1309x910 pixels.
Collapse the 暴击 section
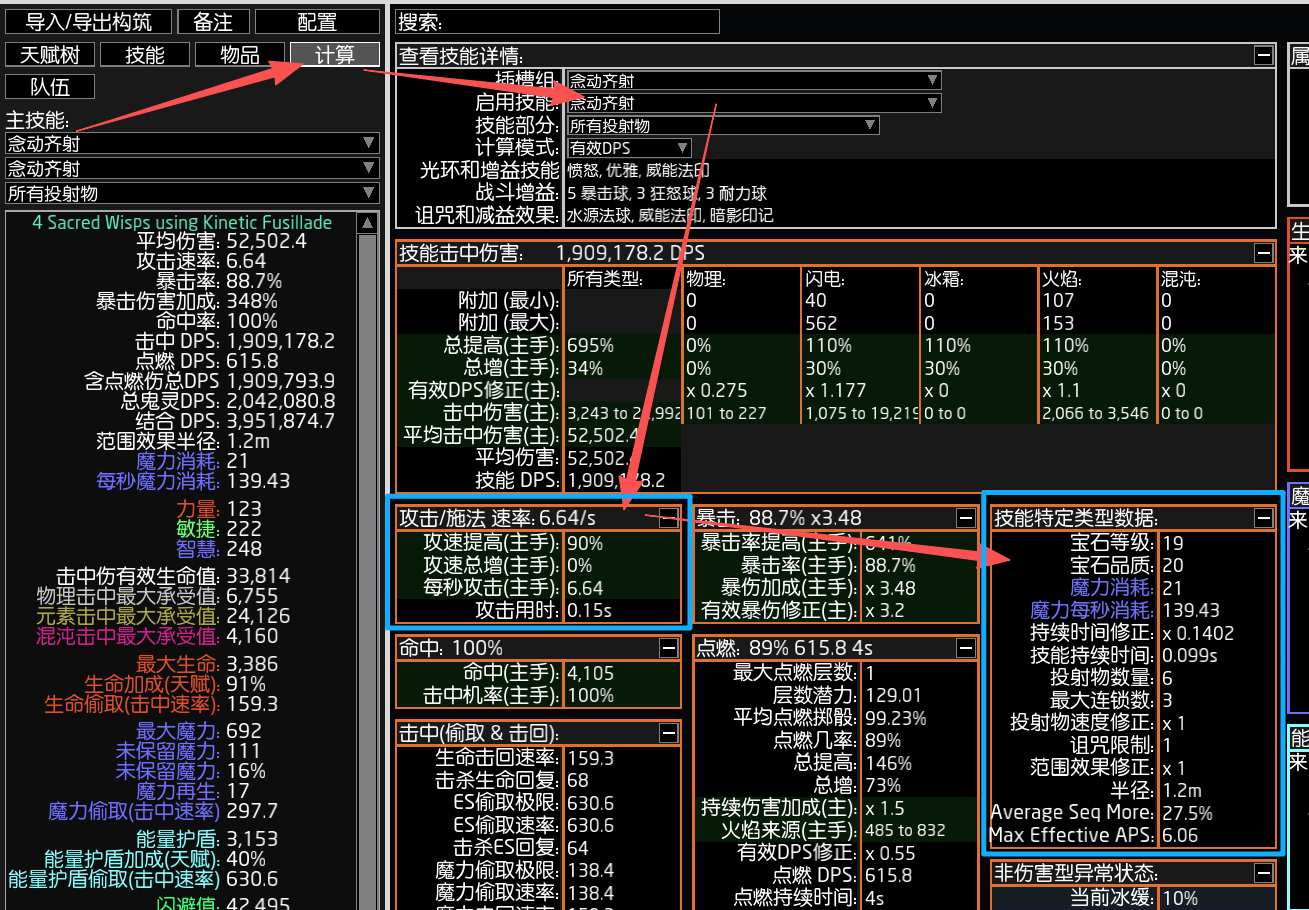965,518
